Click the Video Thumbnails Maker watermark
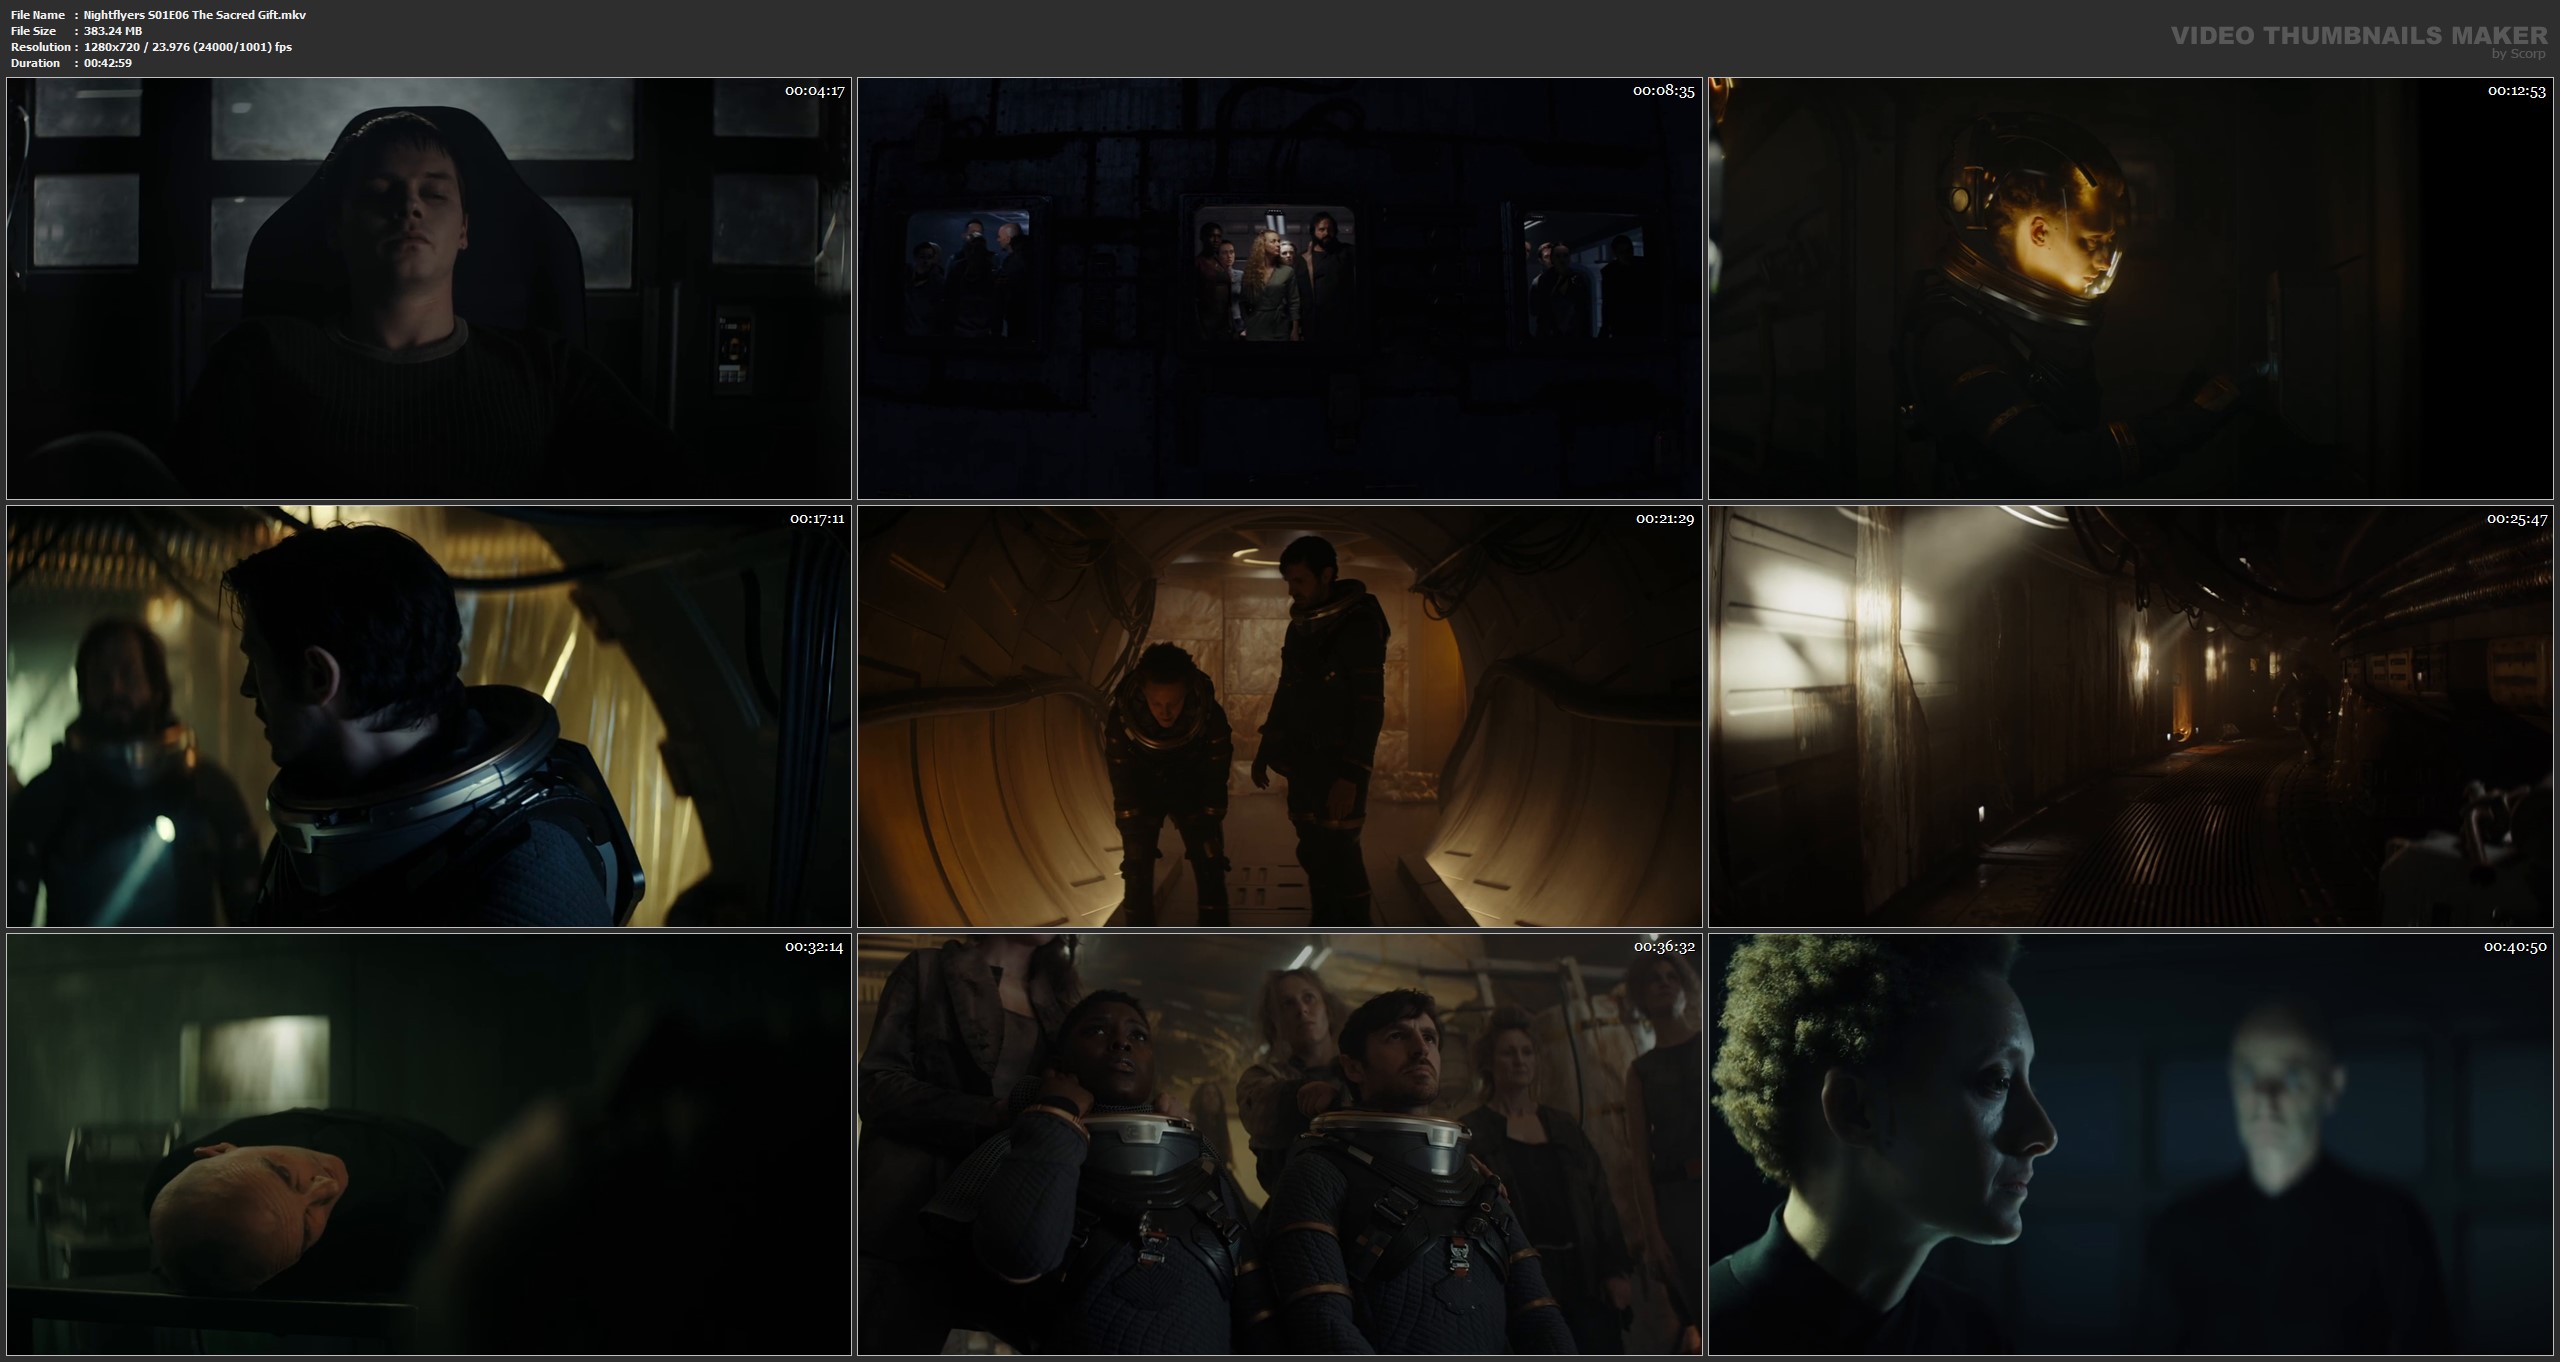The width and height of the screenshot is (2560, 1362). point(2359,36)
